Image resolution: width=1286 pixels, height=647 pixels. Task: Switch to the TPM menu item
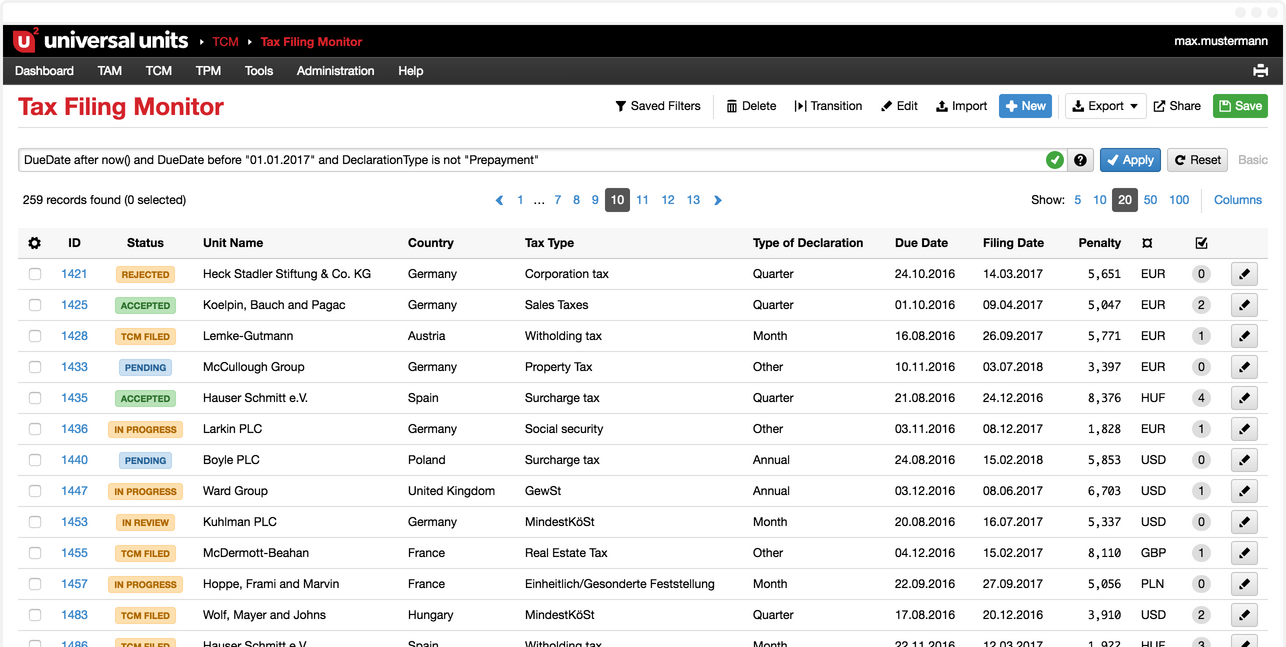point(208,71)
